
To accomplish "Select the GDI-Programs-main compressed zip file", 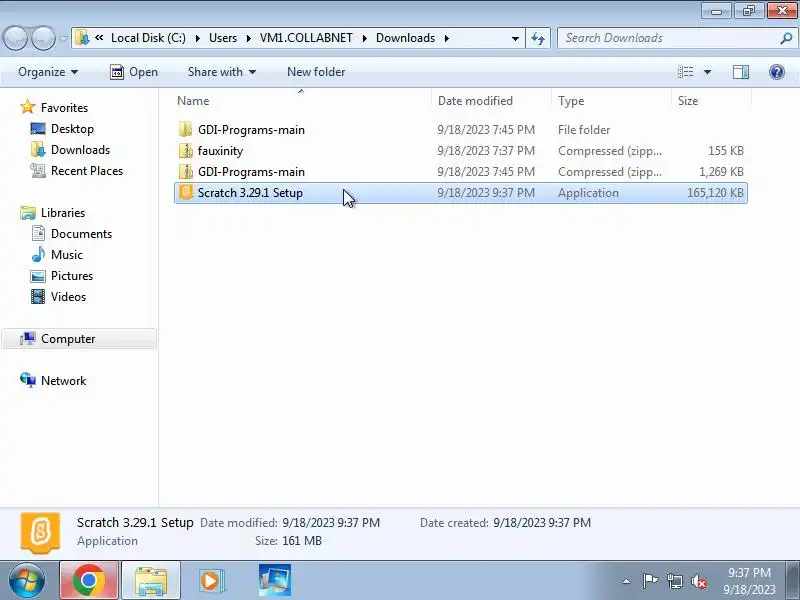I will coord(461,171).
